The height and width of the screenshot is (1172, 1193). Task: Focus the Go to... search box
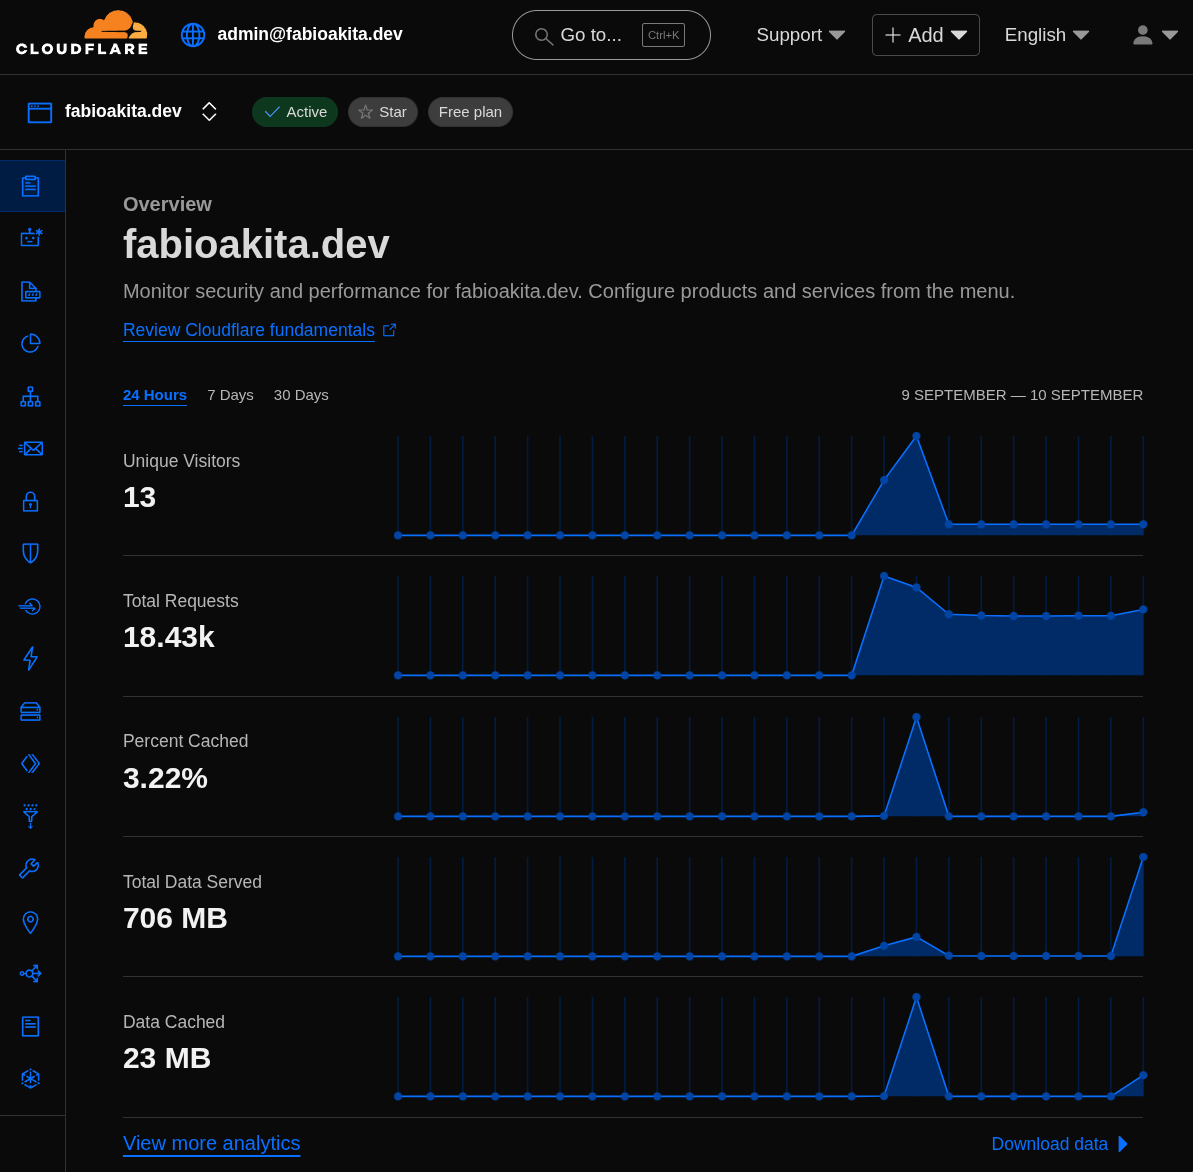[611, 35]
